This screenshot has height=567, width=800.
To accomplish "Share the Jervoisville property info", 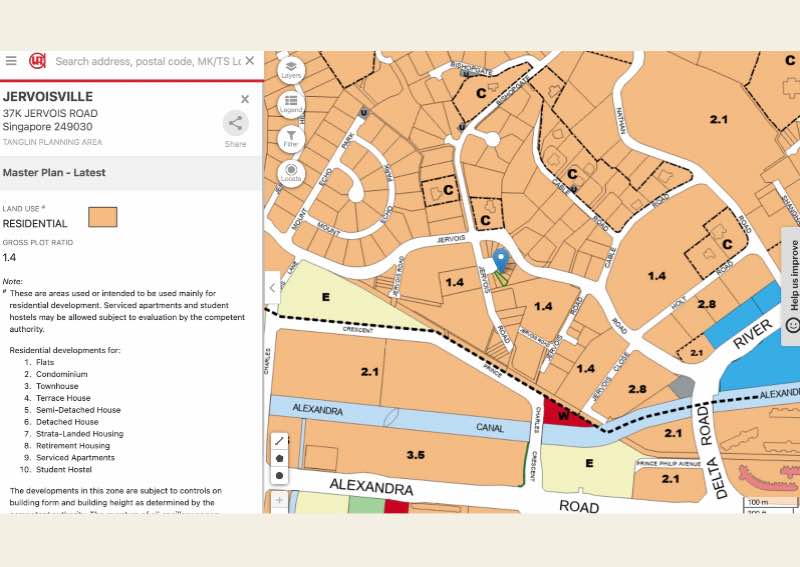I will [x=235, y=124].
